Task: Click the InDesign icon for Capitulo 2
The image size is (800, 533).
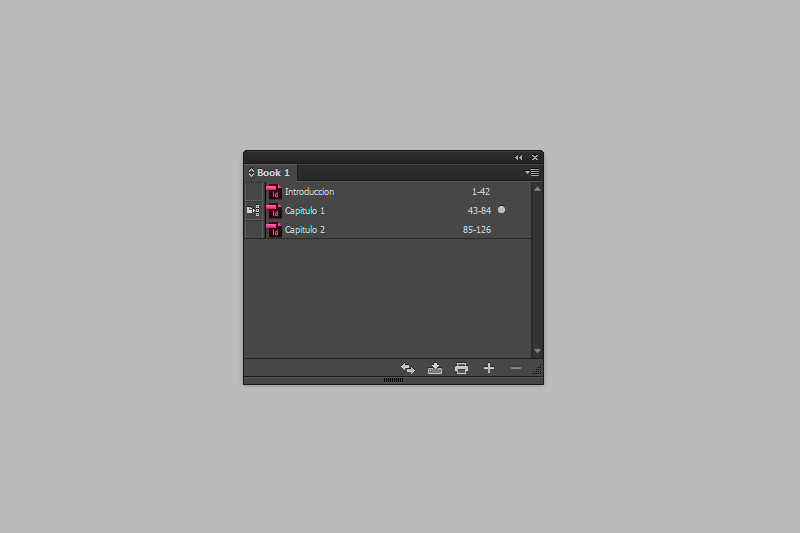Action: [x=274, y=230]
